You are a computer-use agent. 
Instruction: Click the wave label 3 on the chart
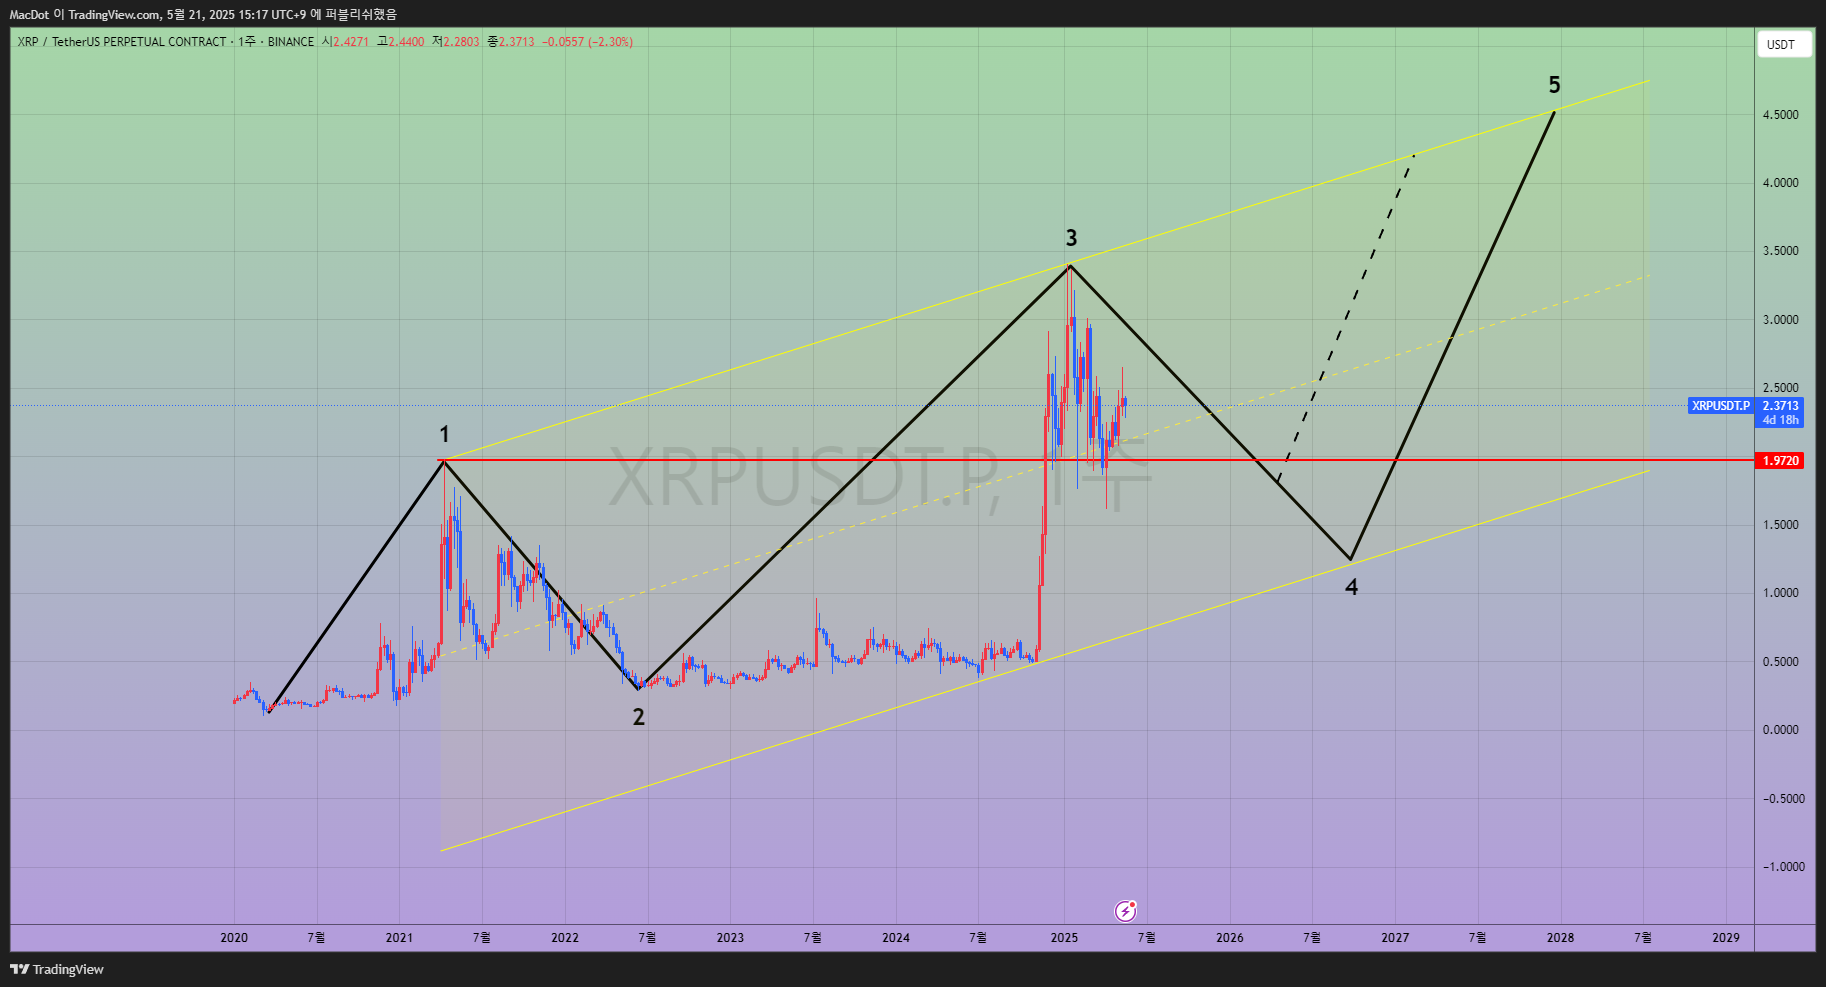pos(1071,238)
